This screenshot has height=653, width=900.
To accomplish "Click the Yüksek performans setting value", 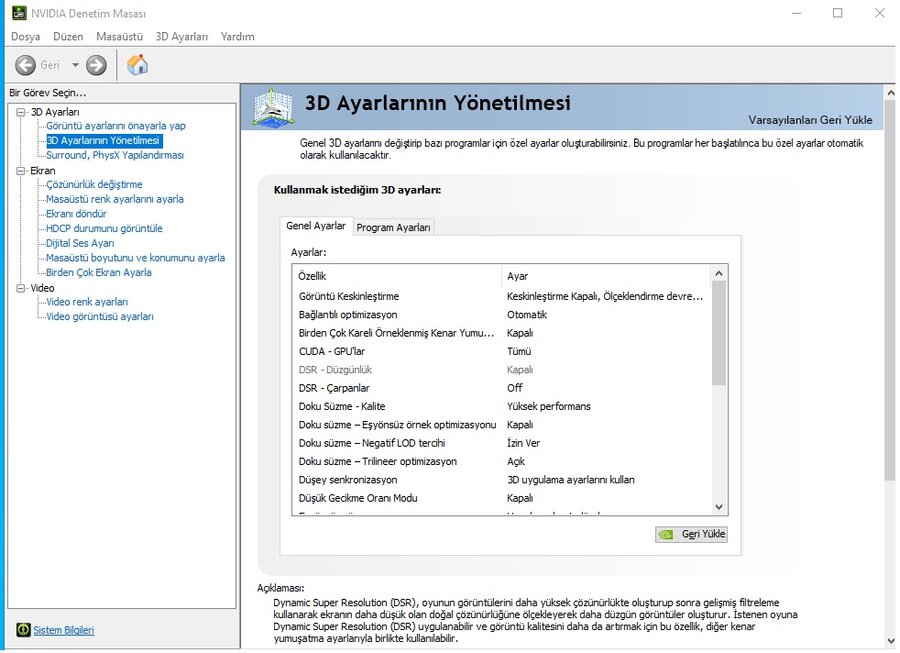I will (x=549, y=407).
